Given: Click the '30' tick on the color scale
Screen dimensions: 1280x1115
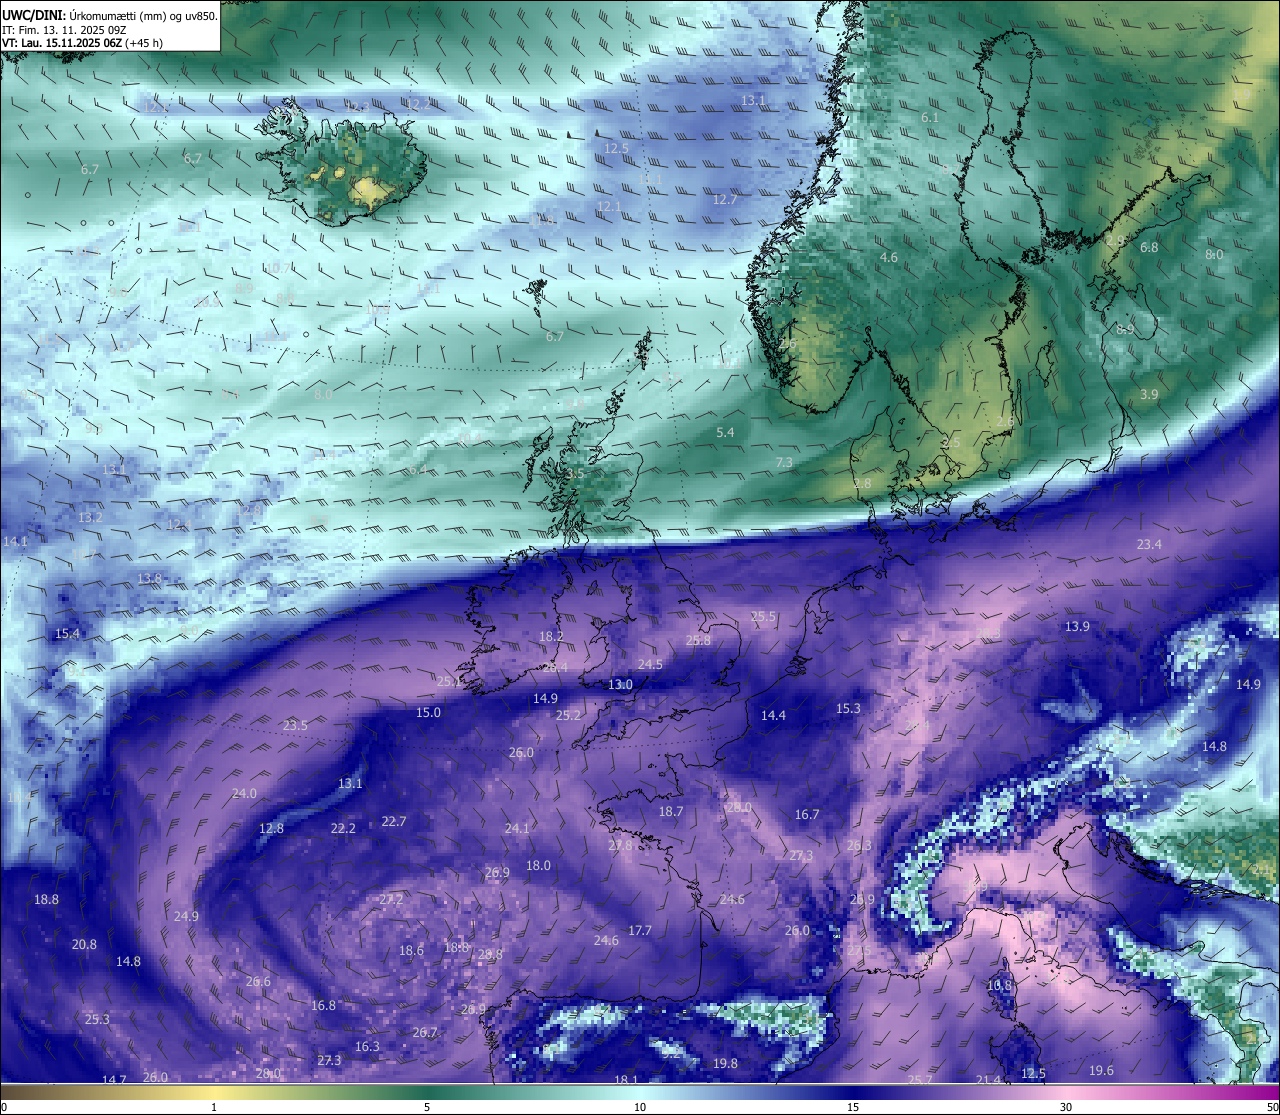Looking at the screenshot, I should pos(1066,1107).
